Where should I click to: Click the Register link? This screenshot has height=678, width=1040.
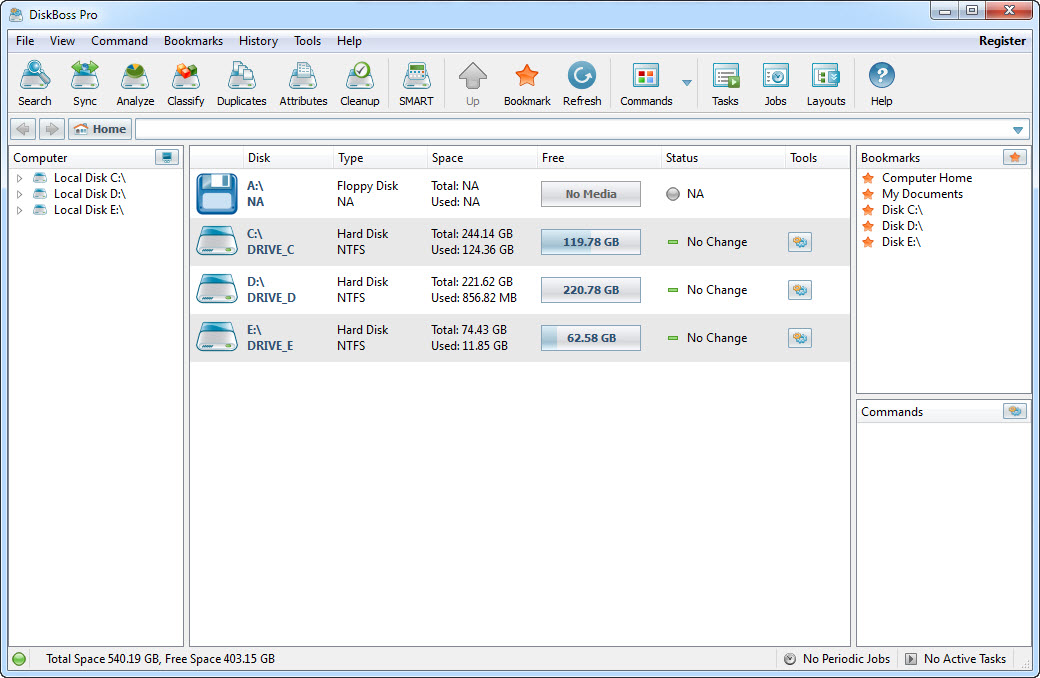(x=1002, y=41)
